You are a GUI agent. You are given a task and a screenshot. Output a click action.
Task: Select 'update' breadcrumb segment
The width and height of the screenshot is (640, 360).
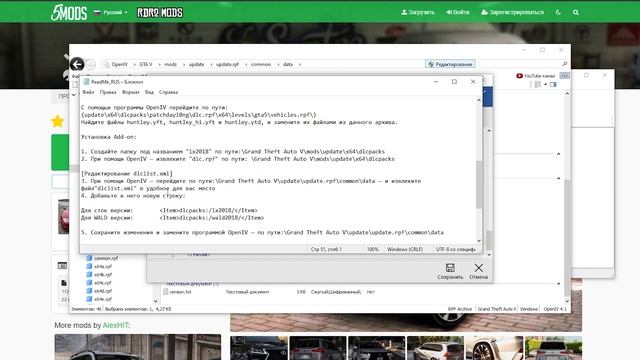(196, 64)
